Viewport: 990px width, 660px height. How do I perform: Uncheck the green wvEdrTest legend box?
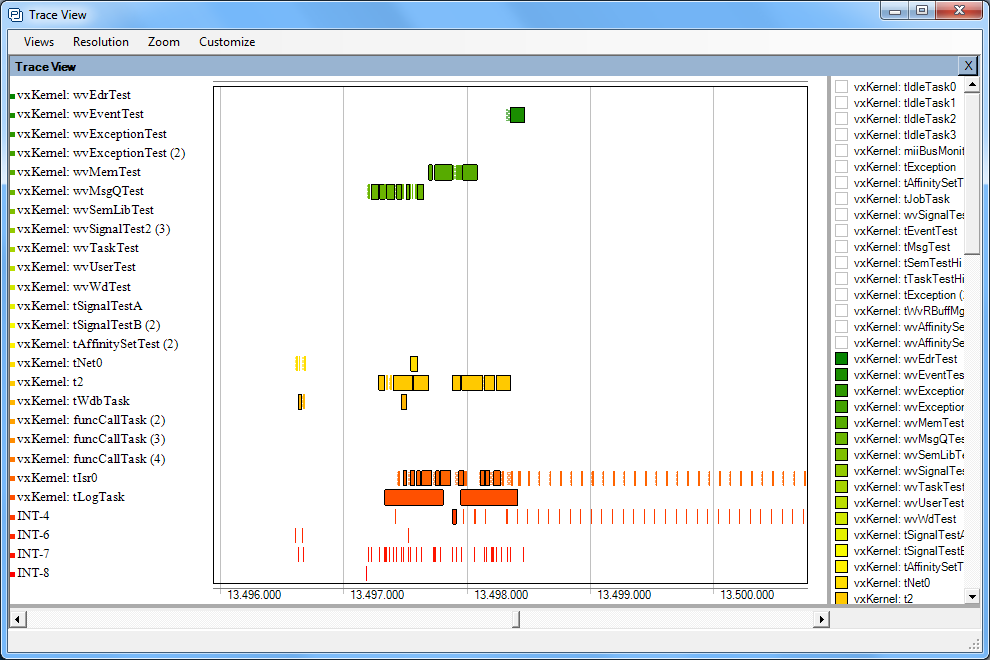[x=841, y=359]
